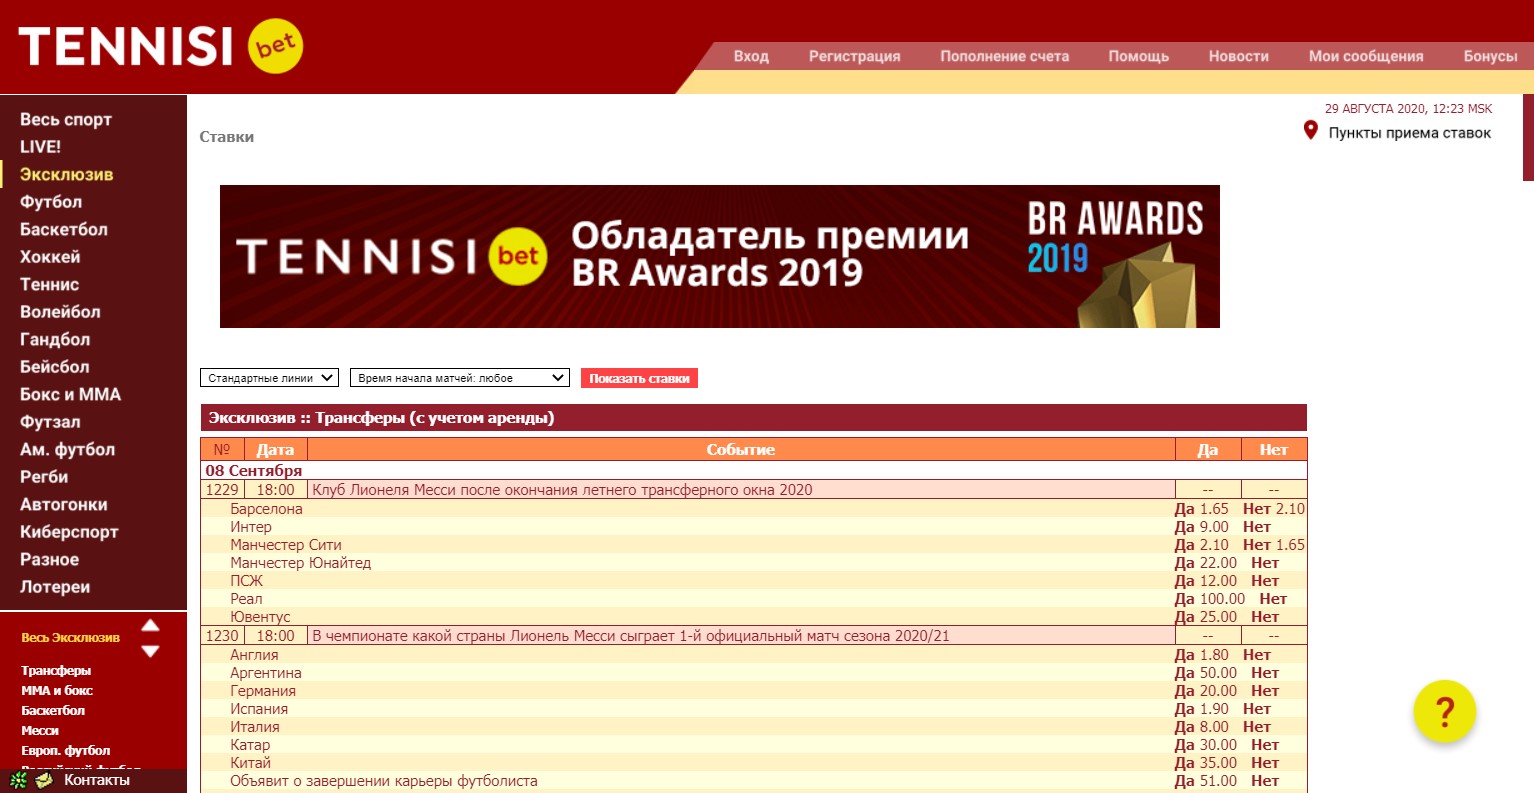Open the Помощь tab

[1138, 56]
